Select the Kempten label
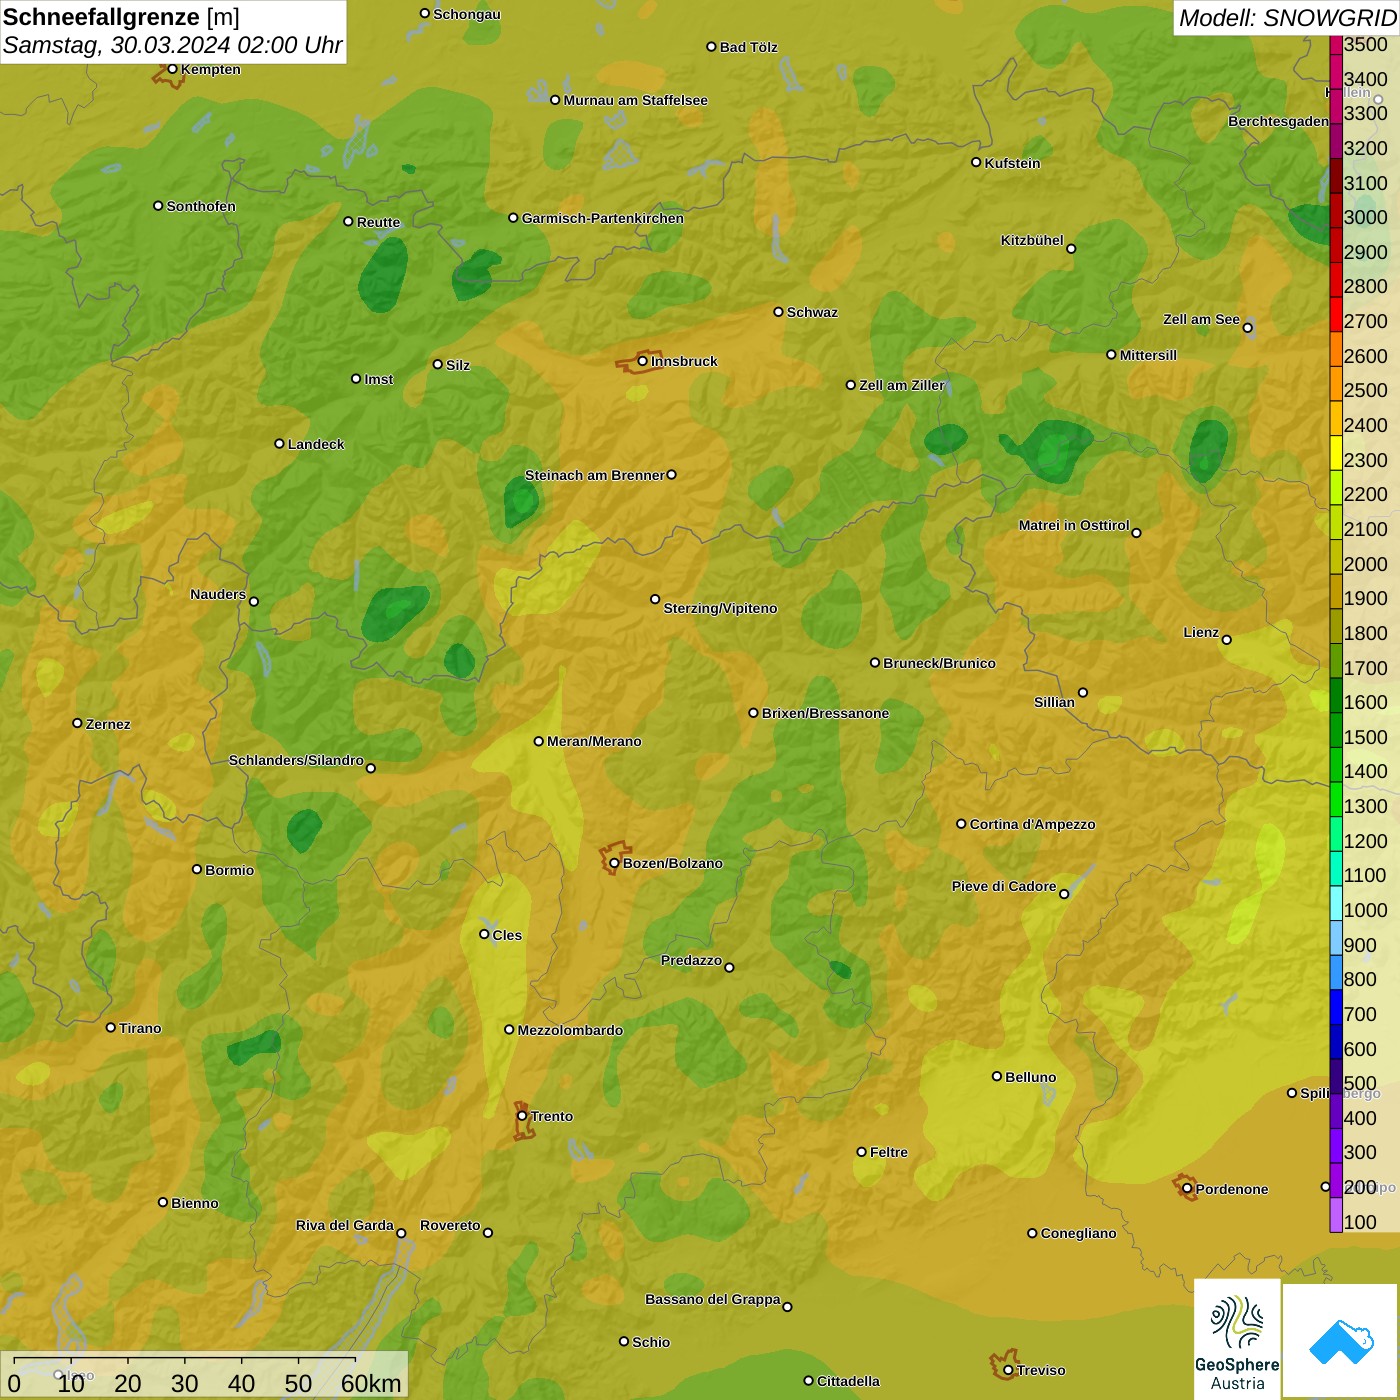The height and width of the screenshot is (1400, 1400). (x=210, y=69)
